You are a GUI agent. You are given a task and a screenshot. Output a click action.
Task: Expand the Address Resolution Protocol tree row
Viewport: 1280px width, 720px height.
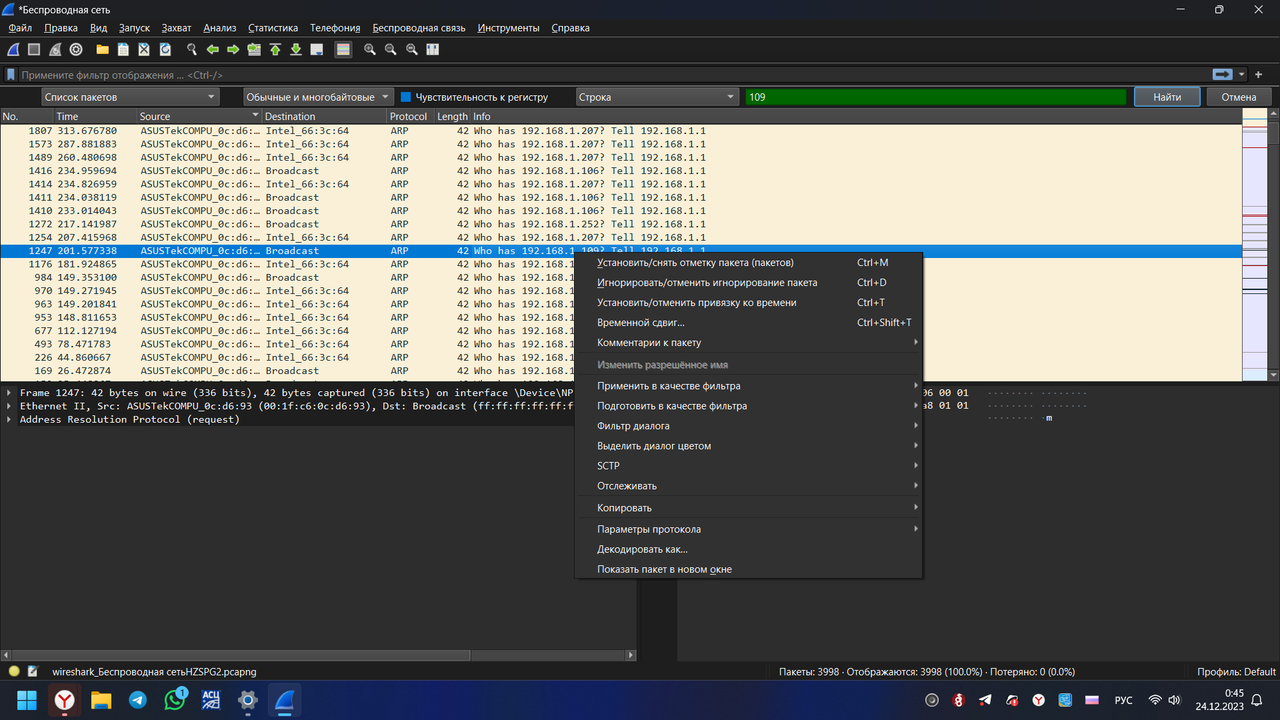(10, 419)
